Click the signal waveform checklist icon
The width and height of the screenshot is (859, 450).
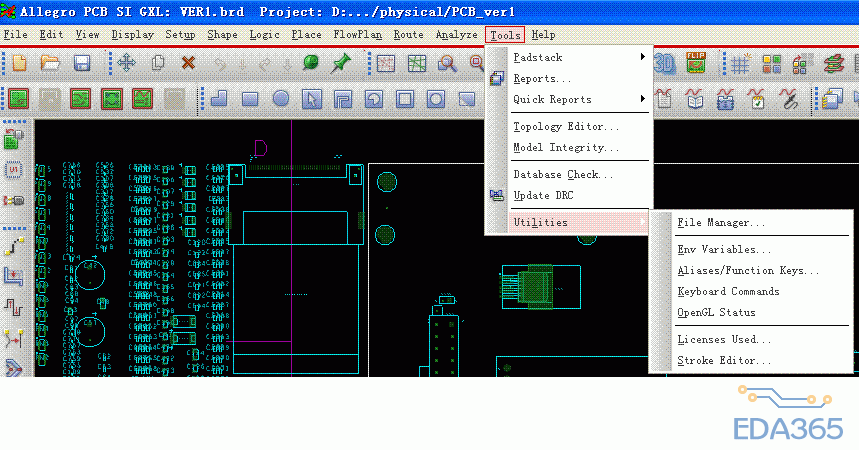(x=757, y=99)
